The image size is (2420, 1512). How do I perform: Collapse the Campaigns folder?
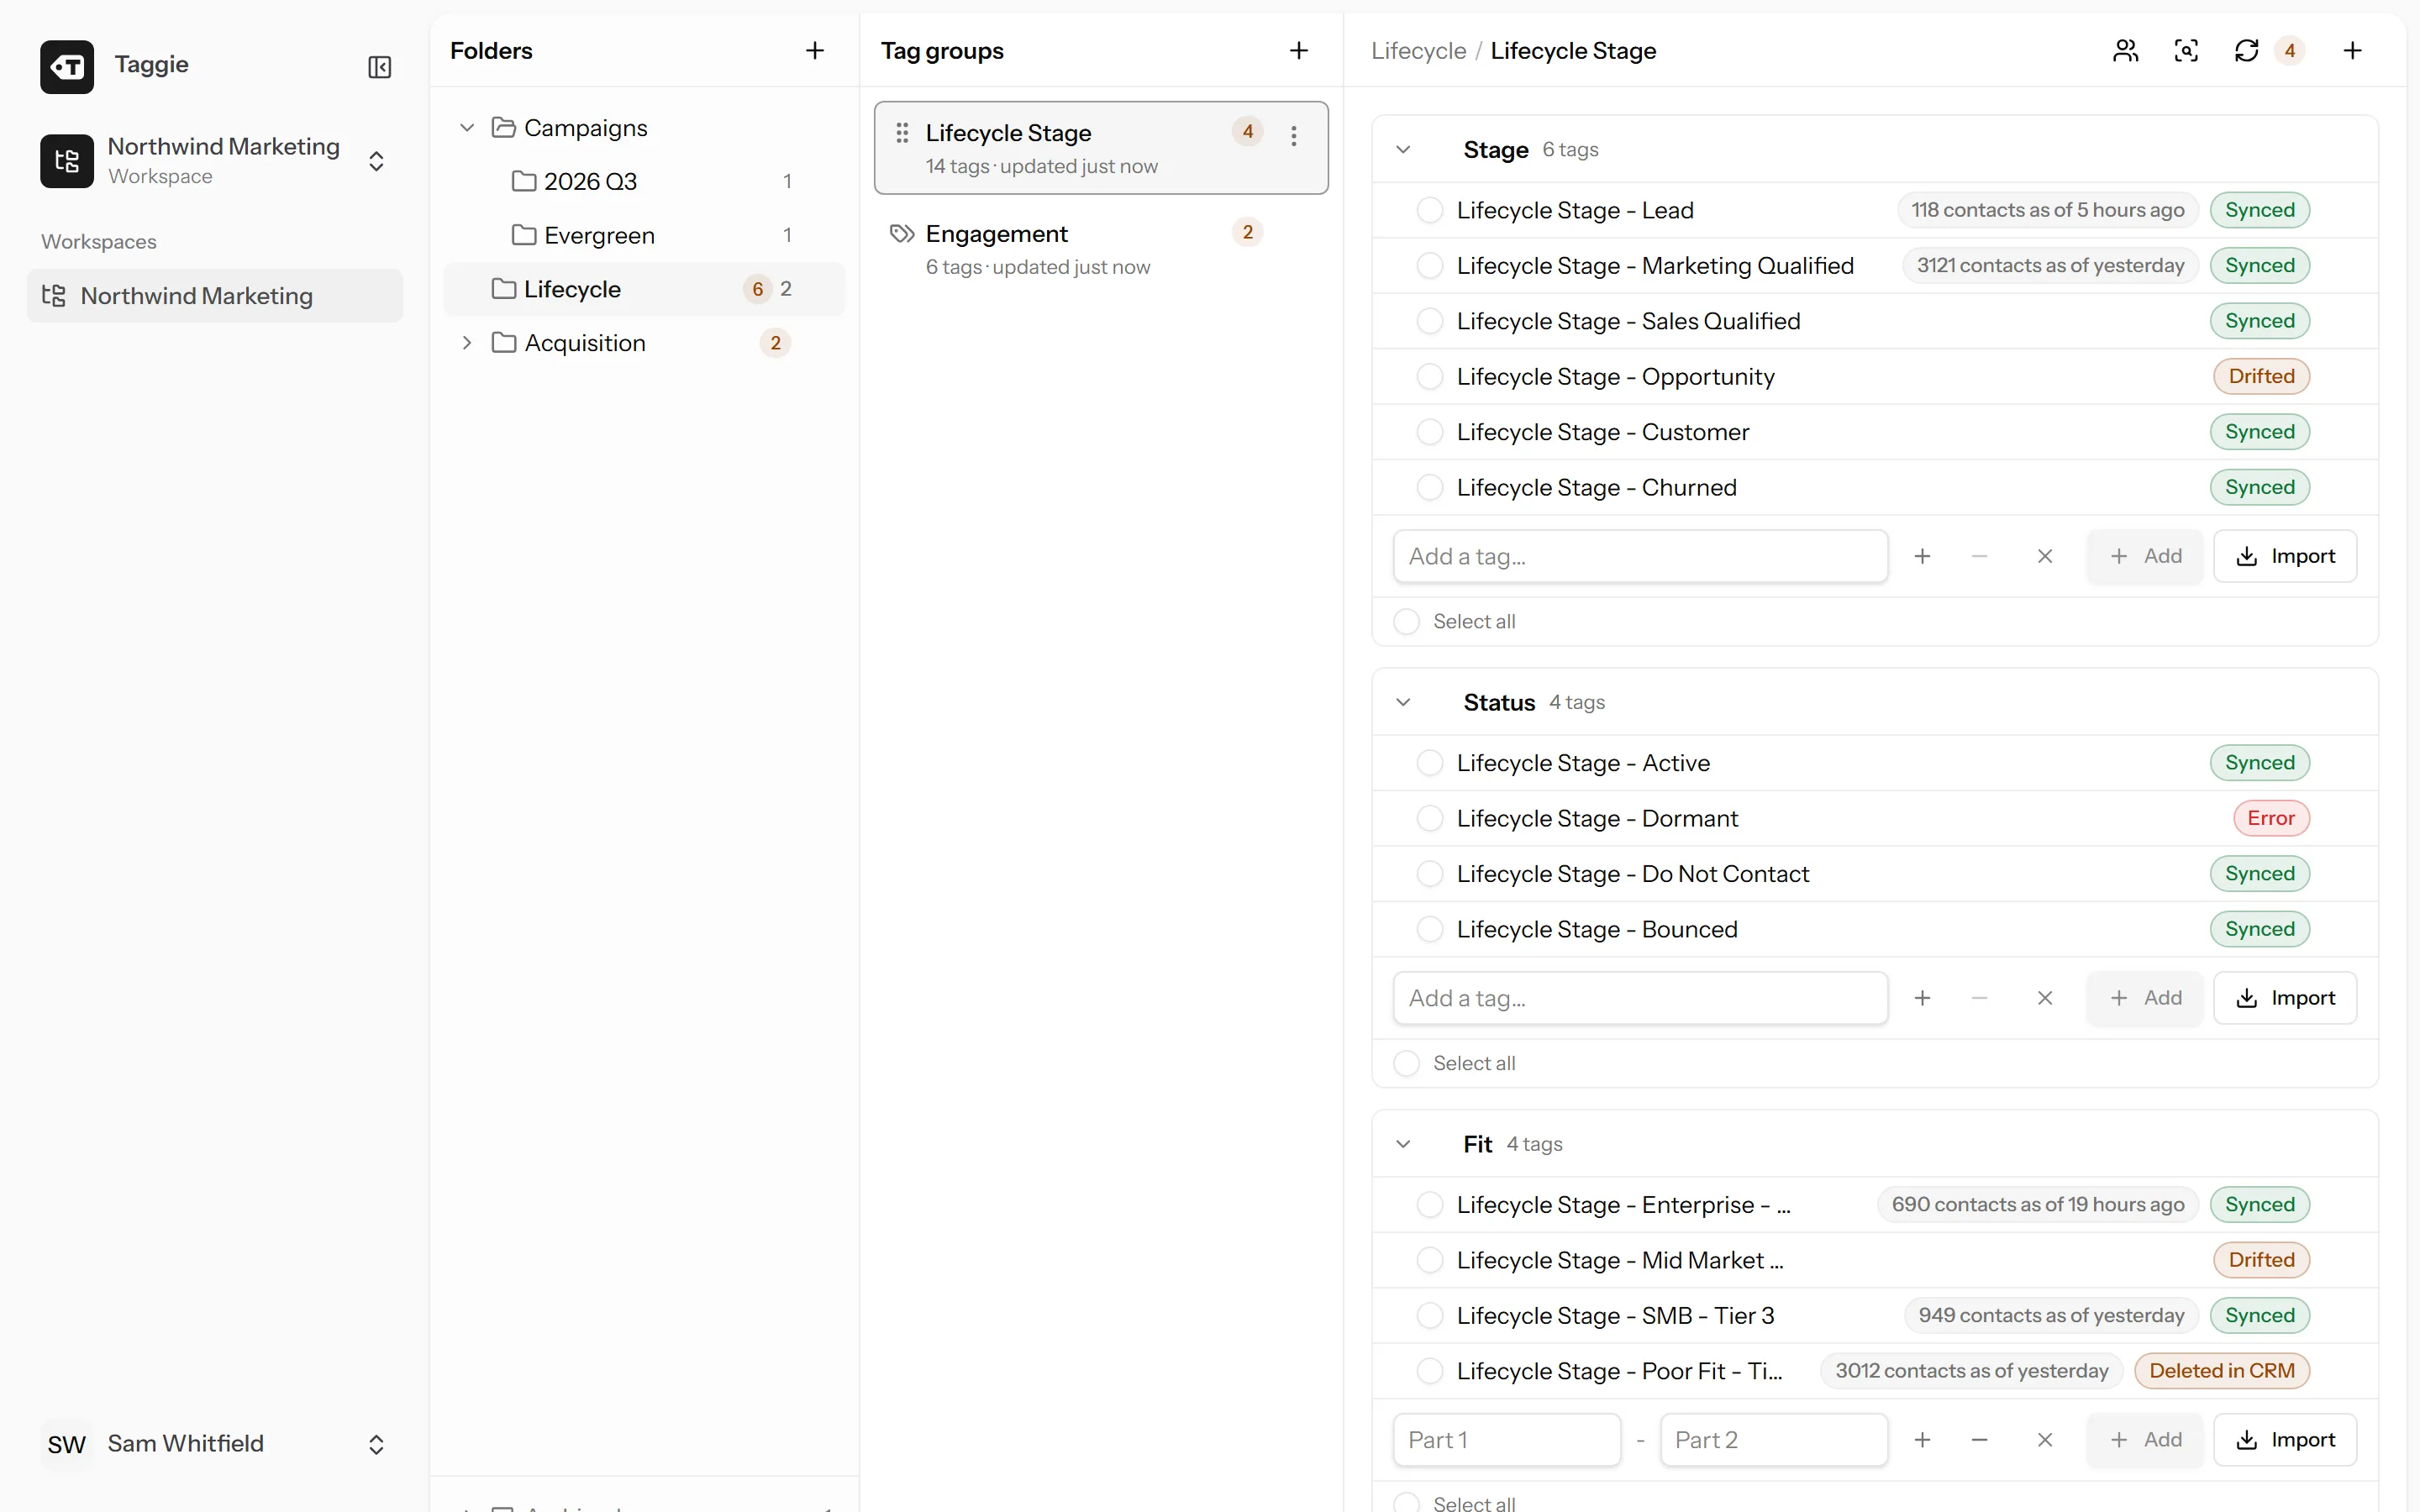coord(466,128)
